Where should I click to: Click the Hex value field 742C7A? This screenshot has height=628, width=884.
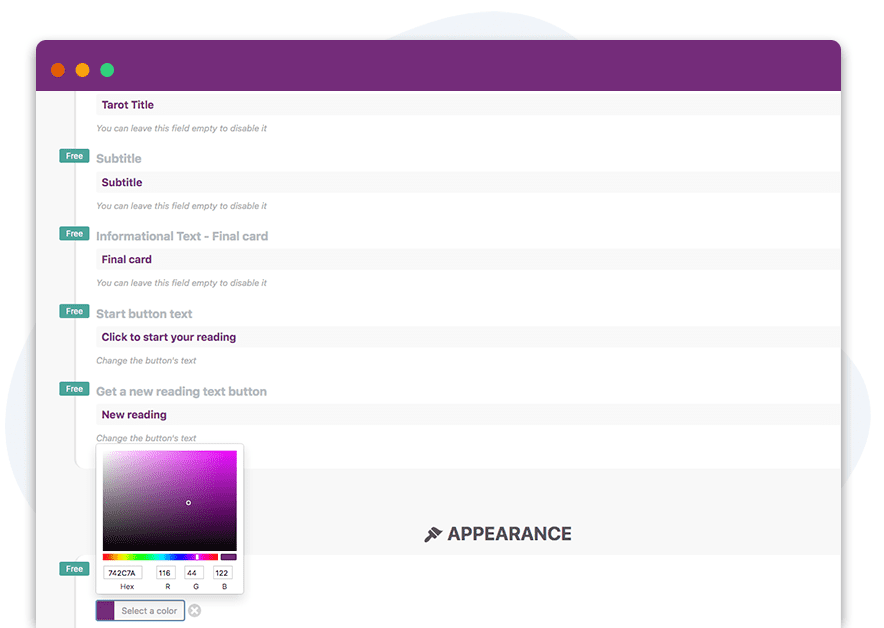pos(122,573)
